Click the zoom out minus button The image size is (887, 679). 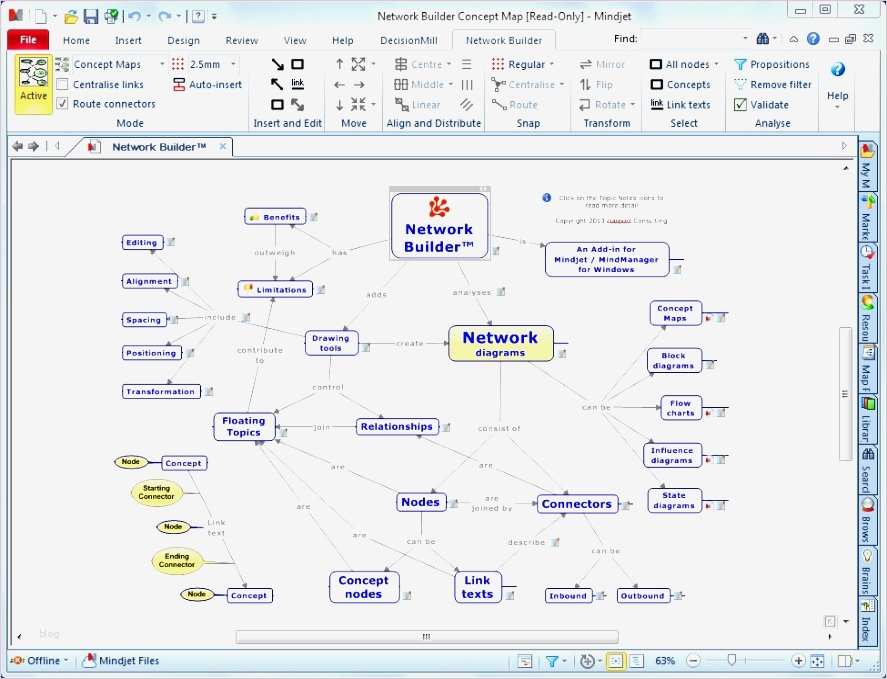tap(693, 660)
